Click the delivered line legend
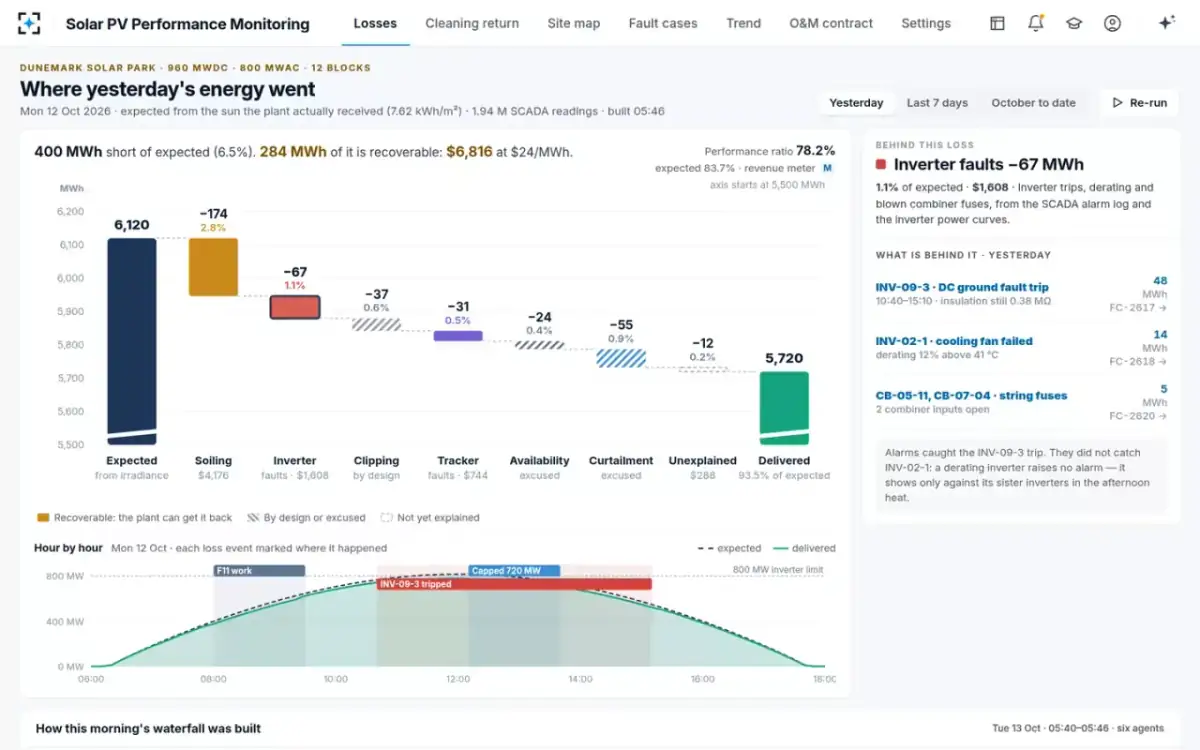The height and width of the screenshot is (750, 1200). click(803, 548)
